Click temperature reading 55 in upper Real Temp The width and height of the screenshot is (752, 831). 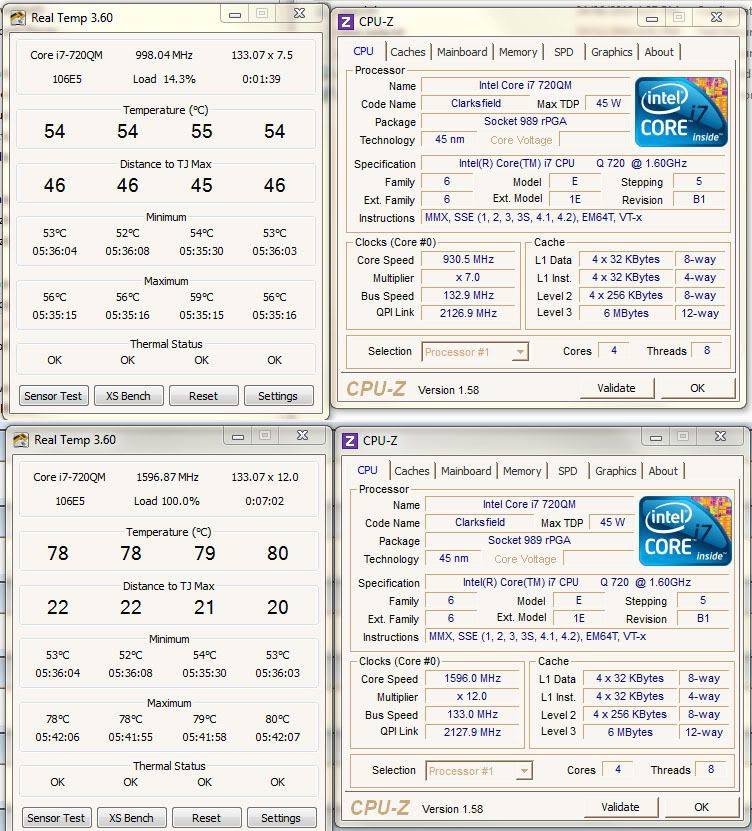point(202,131)
